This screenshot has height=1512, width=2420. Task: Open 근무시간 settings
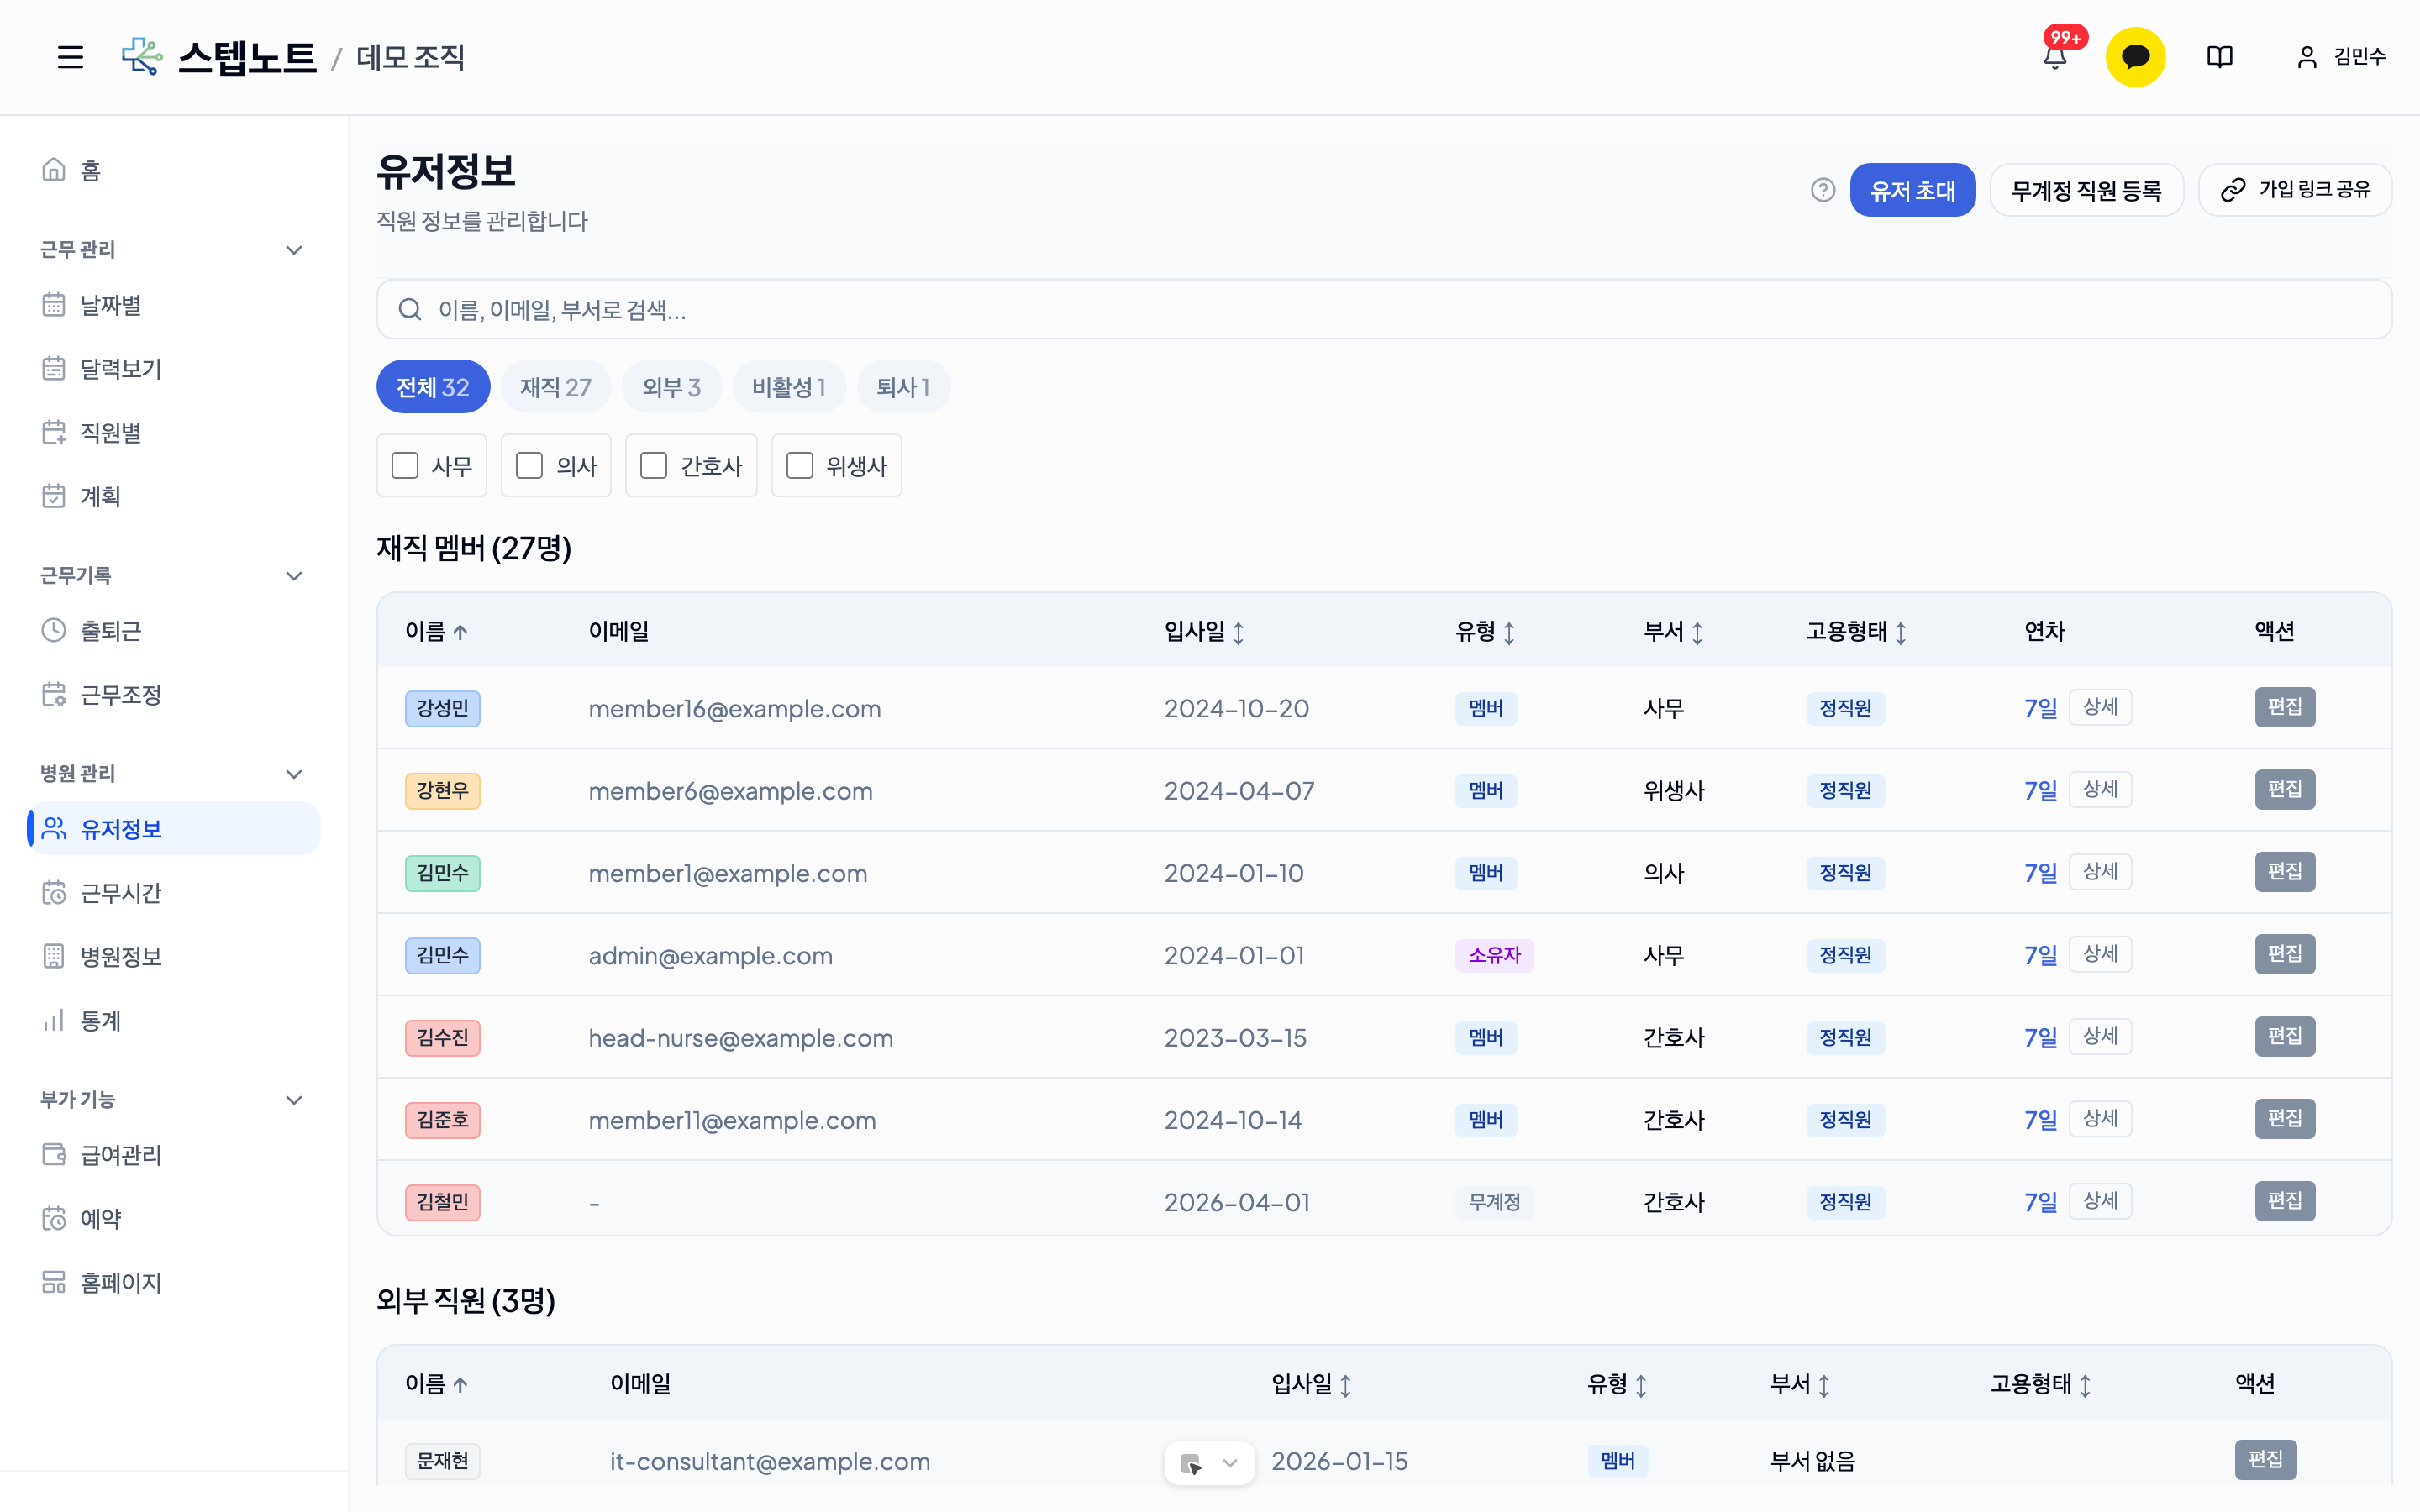pyautogui.click(x=173, y=892)
